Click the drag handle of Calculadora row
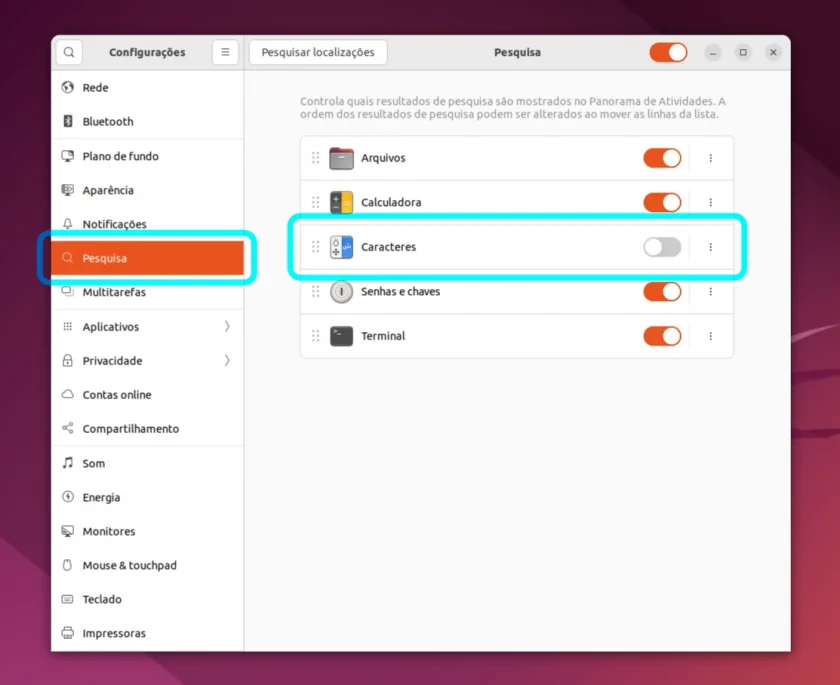The width and height of the screenshot is (840, 685). click(x=316, y=202)
